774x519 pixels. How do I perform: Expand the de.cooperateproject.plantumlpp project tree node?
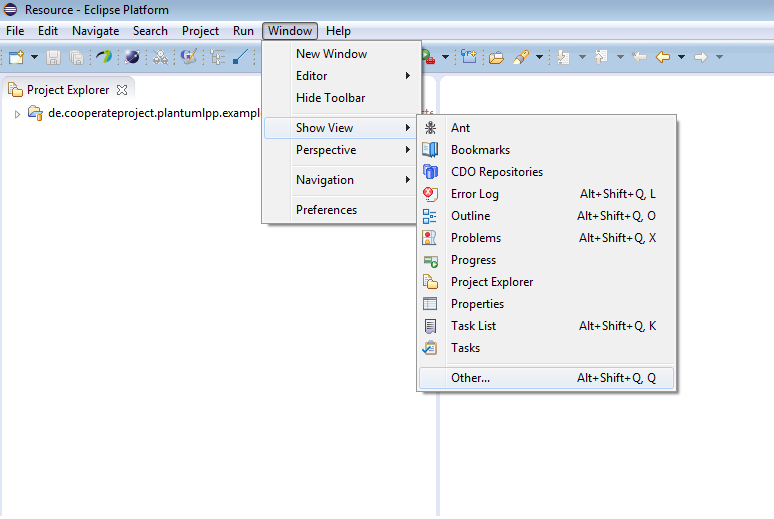click(x=17, y=113)
